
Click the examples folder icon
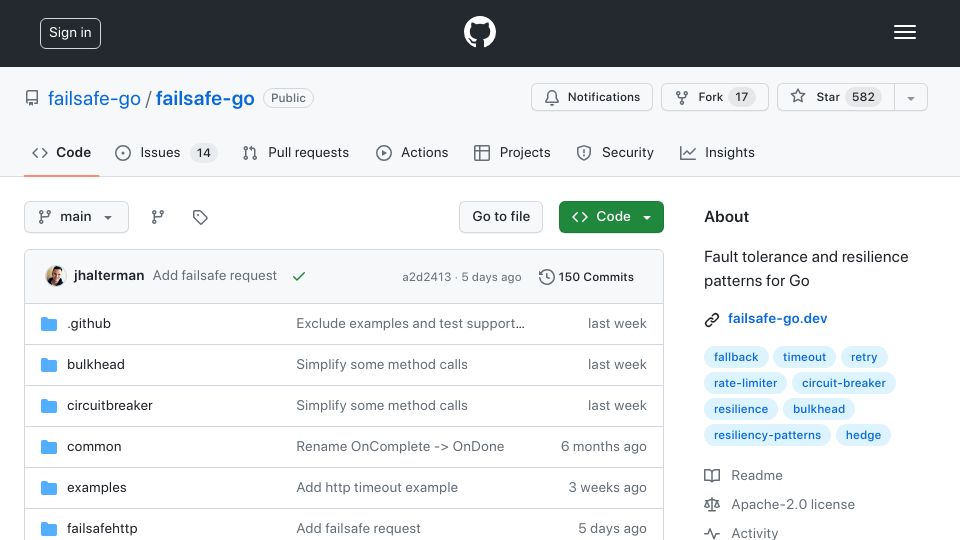pyautogui.click(x=49, y=488)
